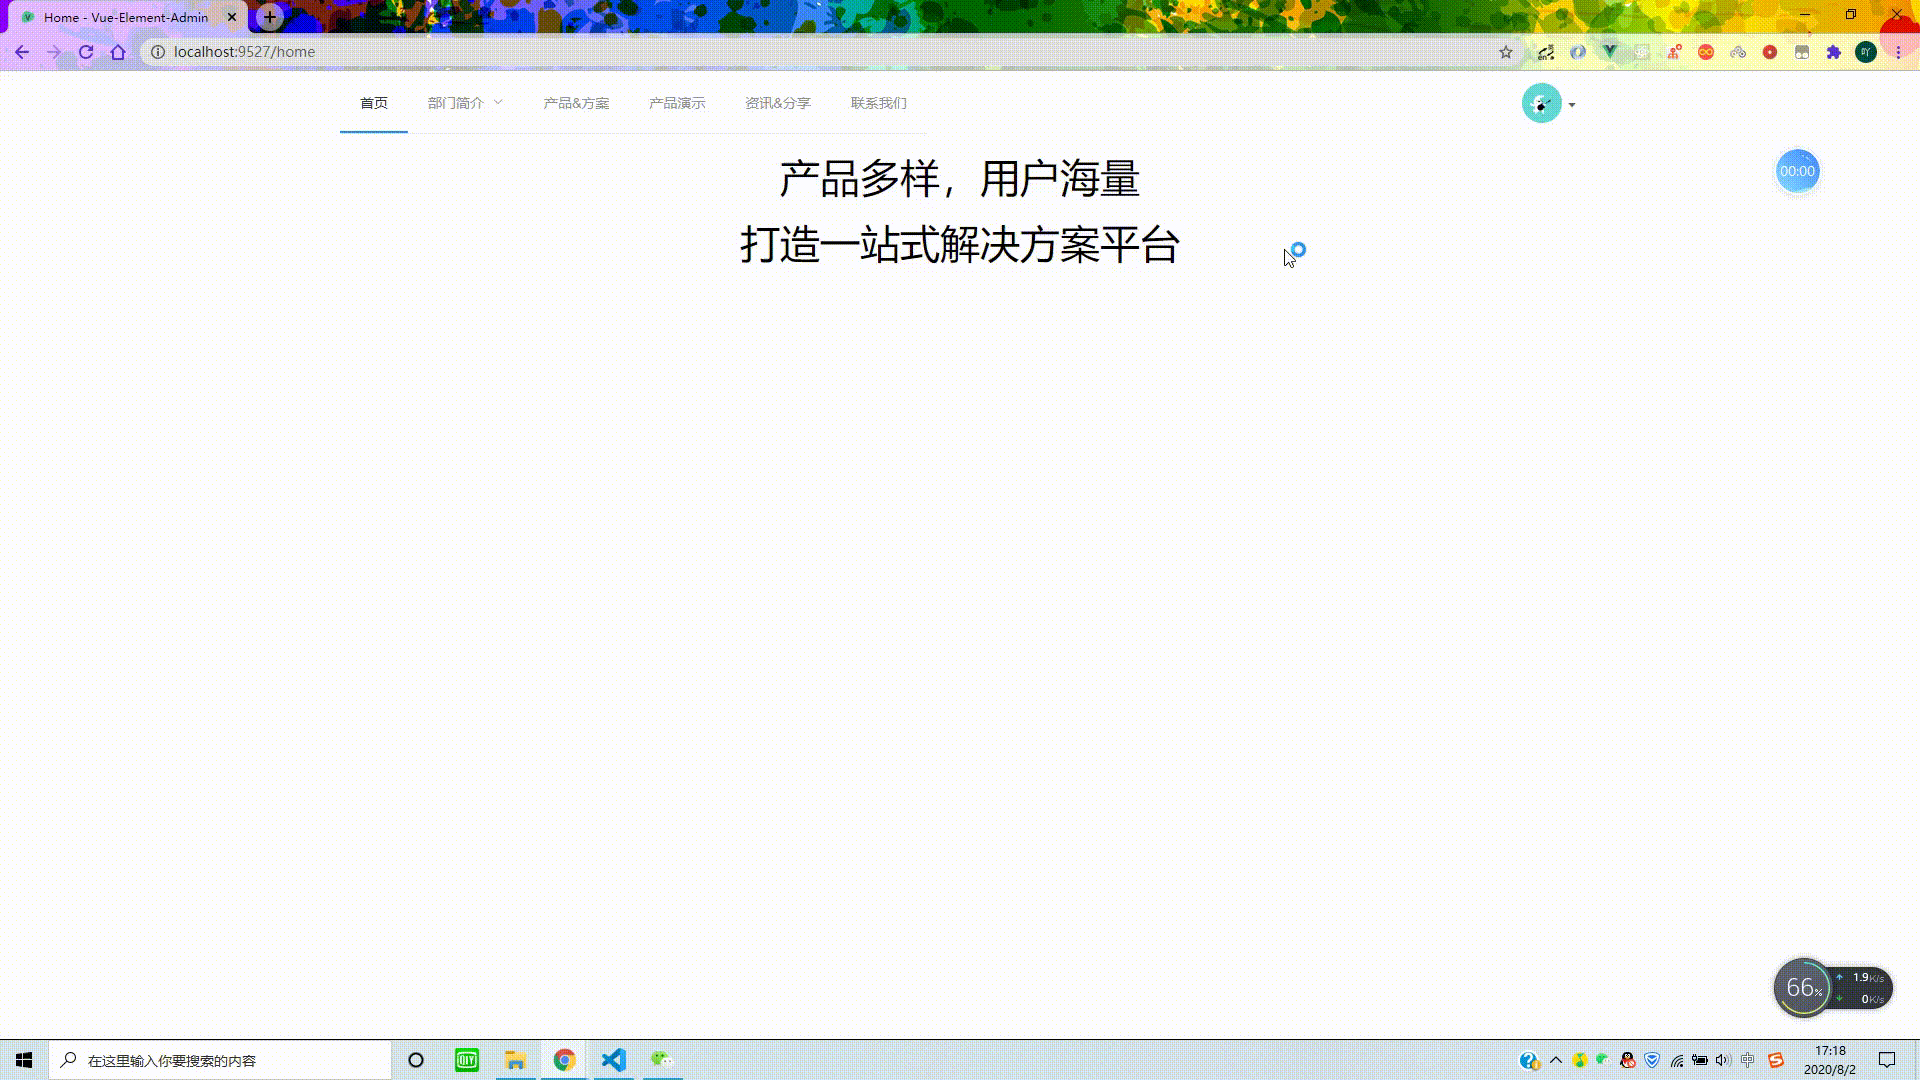Select the 首页 menu item
1920x1080 pixels.
point(373,103)
